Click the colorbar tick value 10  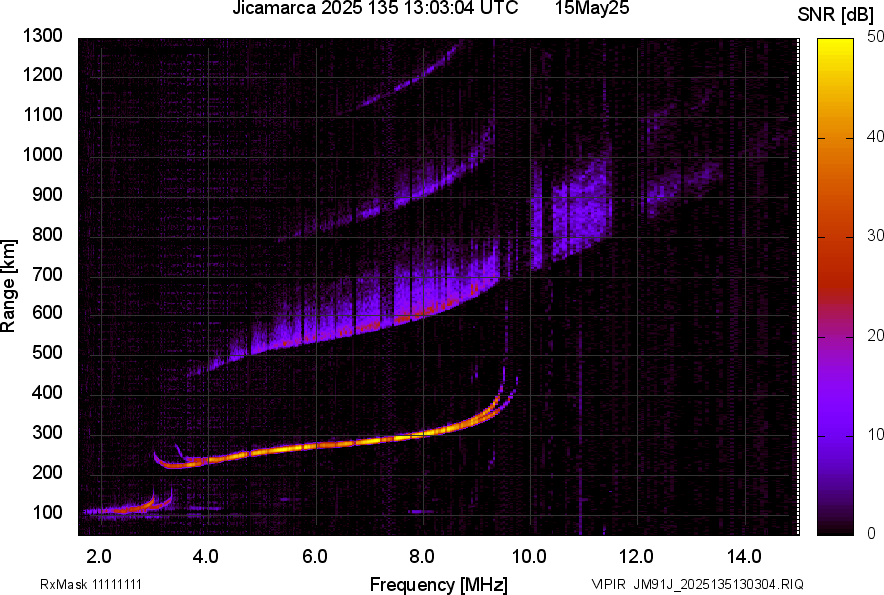(875, 434)
